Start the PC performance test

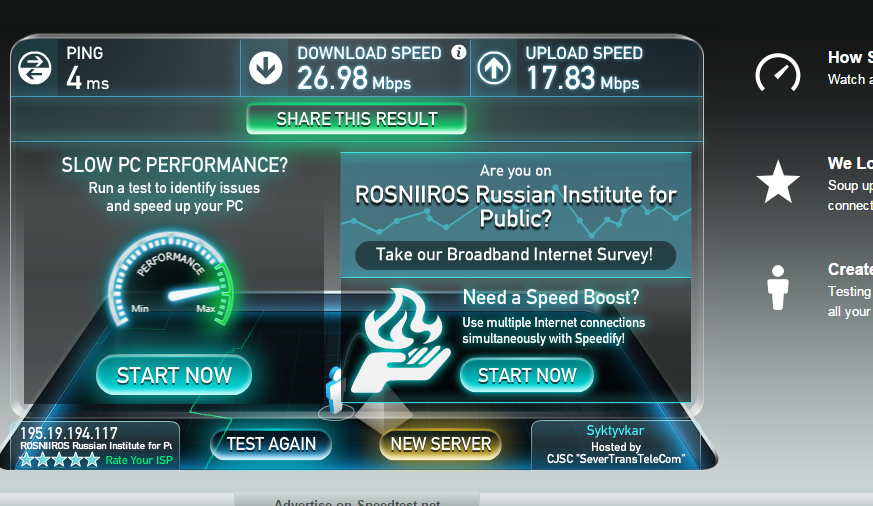[174, 375]
